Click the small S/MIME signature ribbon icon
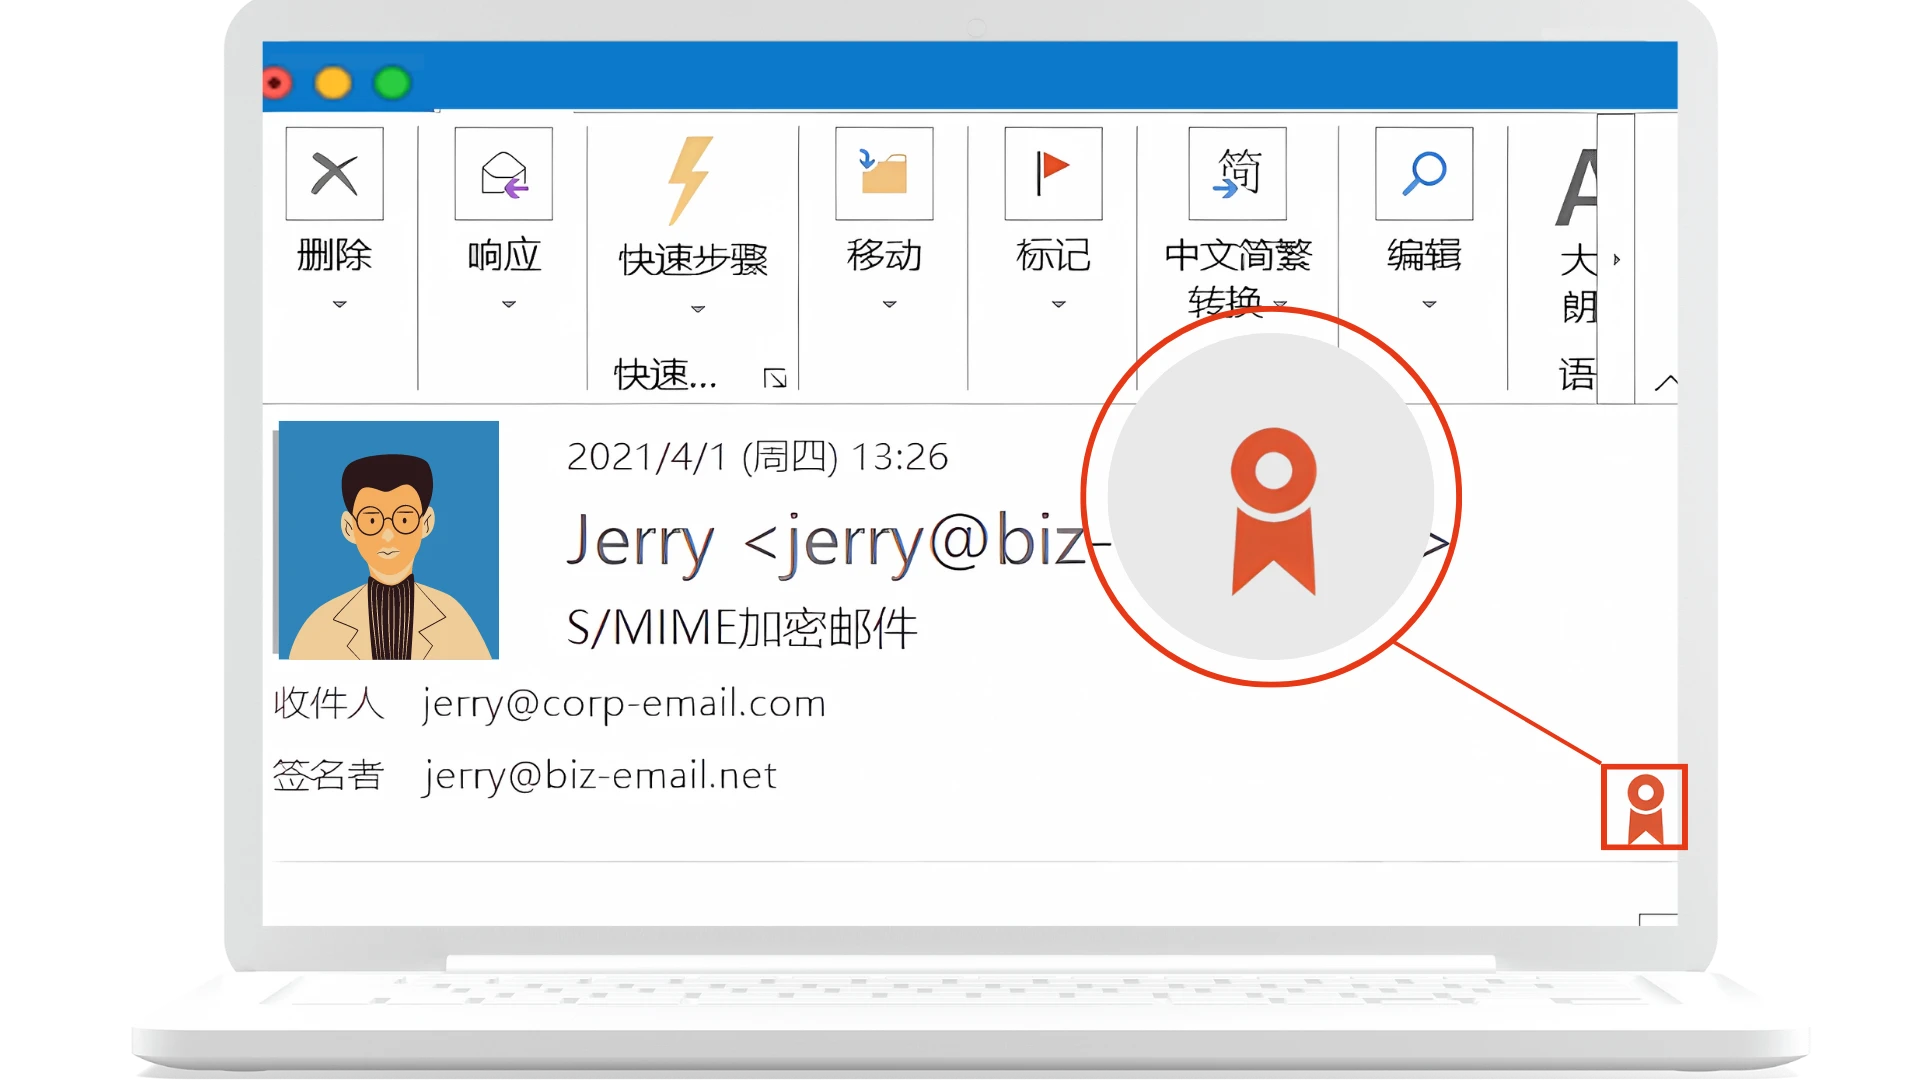 (1644, 807)
